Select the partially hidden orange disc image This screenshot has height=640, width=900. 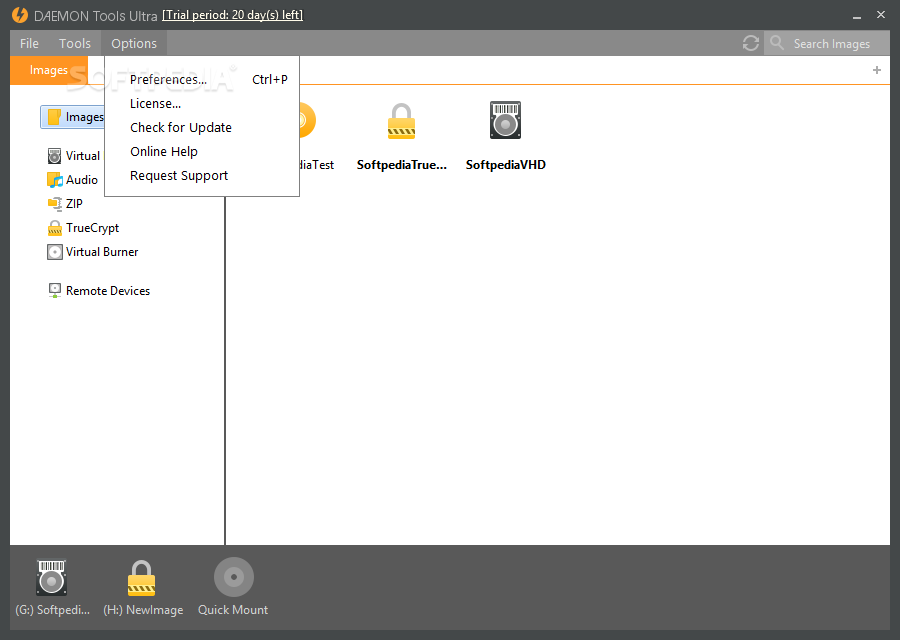[308, 120]
